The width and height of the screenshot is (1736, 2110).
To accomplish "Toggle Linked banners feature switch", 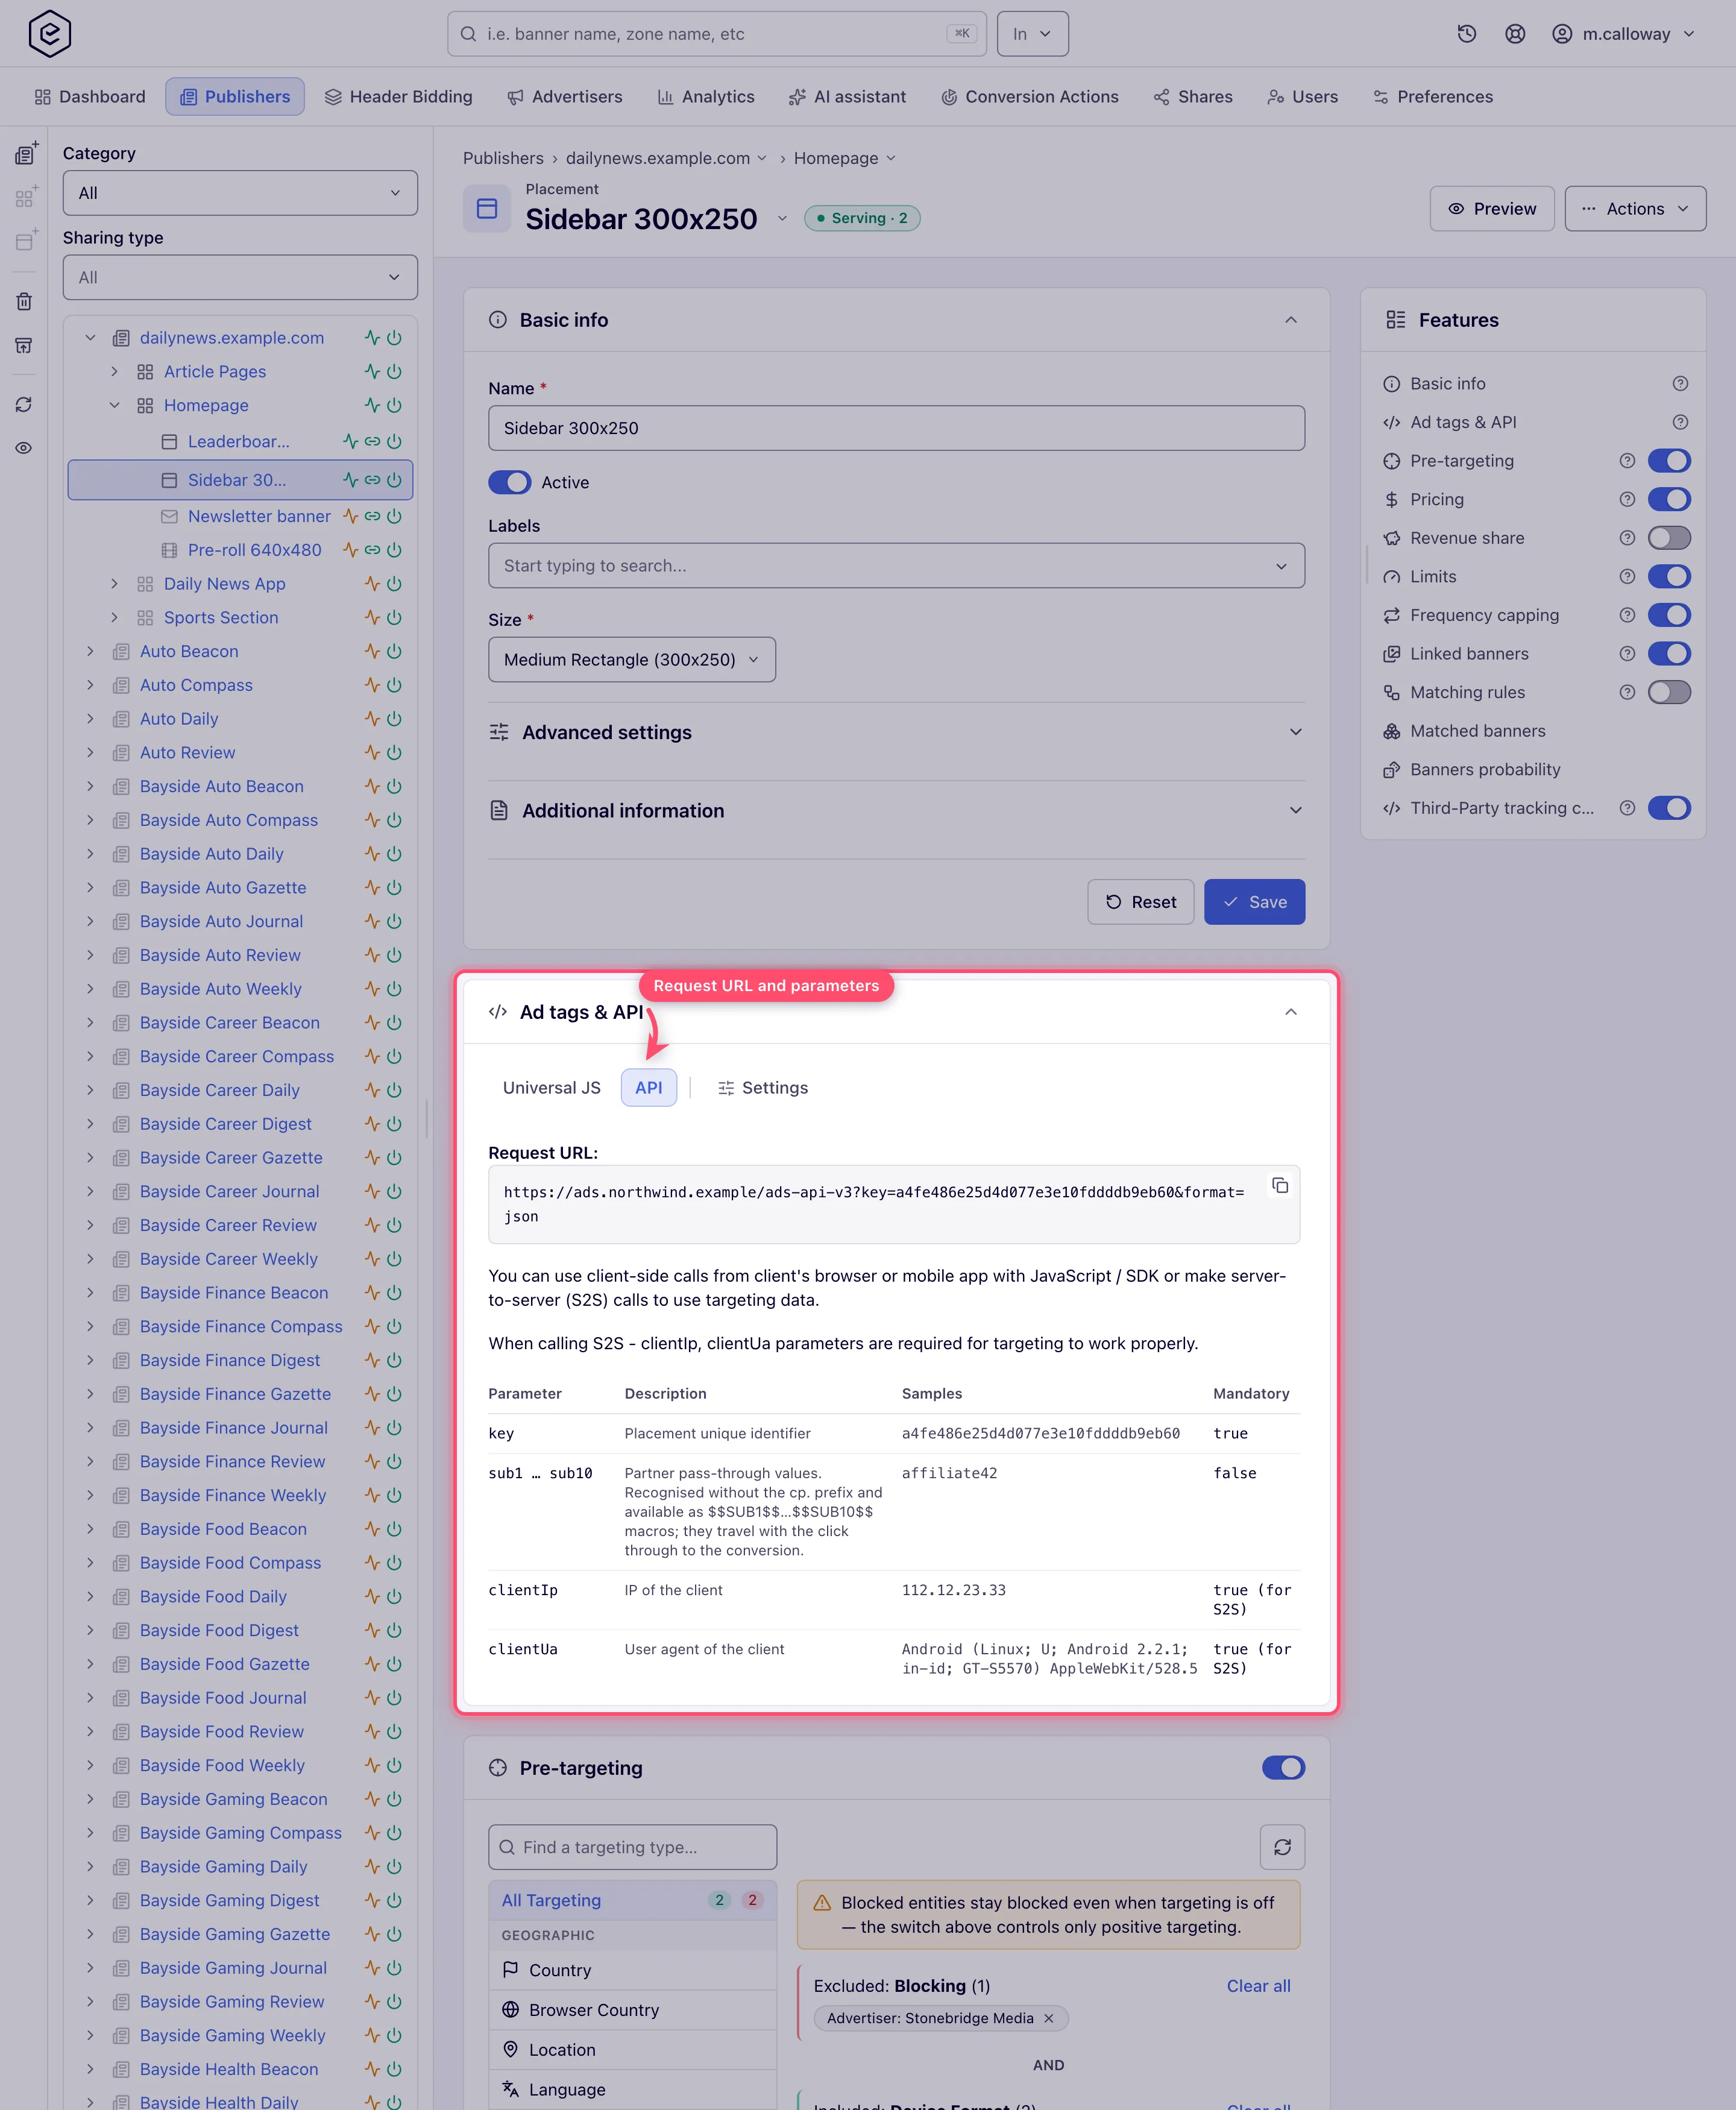I will (x=1669, y=653).
